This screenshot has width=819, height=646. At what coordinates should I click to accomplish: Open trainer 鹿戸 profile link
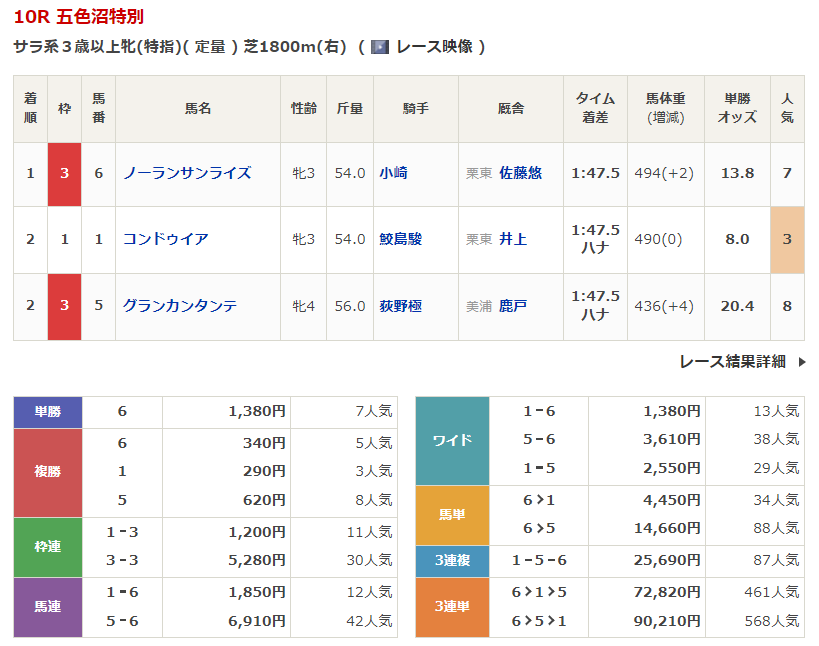tap(513, 306)
